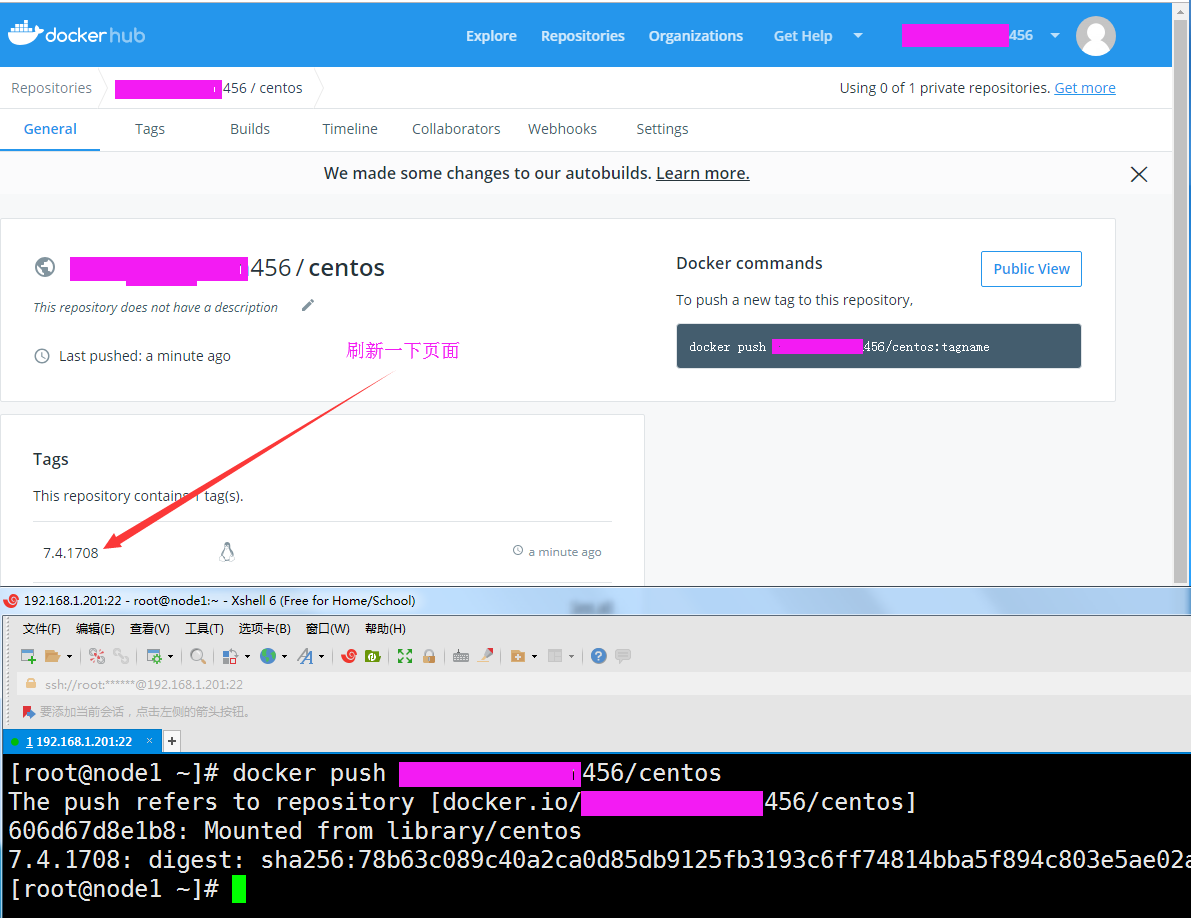
Task: Click New Session icon in Xshell toolbar
Action: pyautogui.click(x=28, y=656)
